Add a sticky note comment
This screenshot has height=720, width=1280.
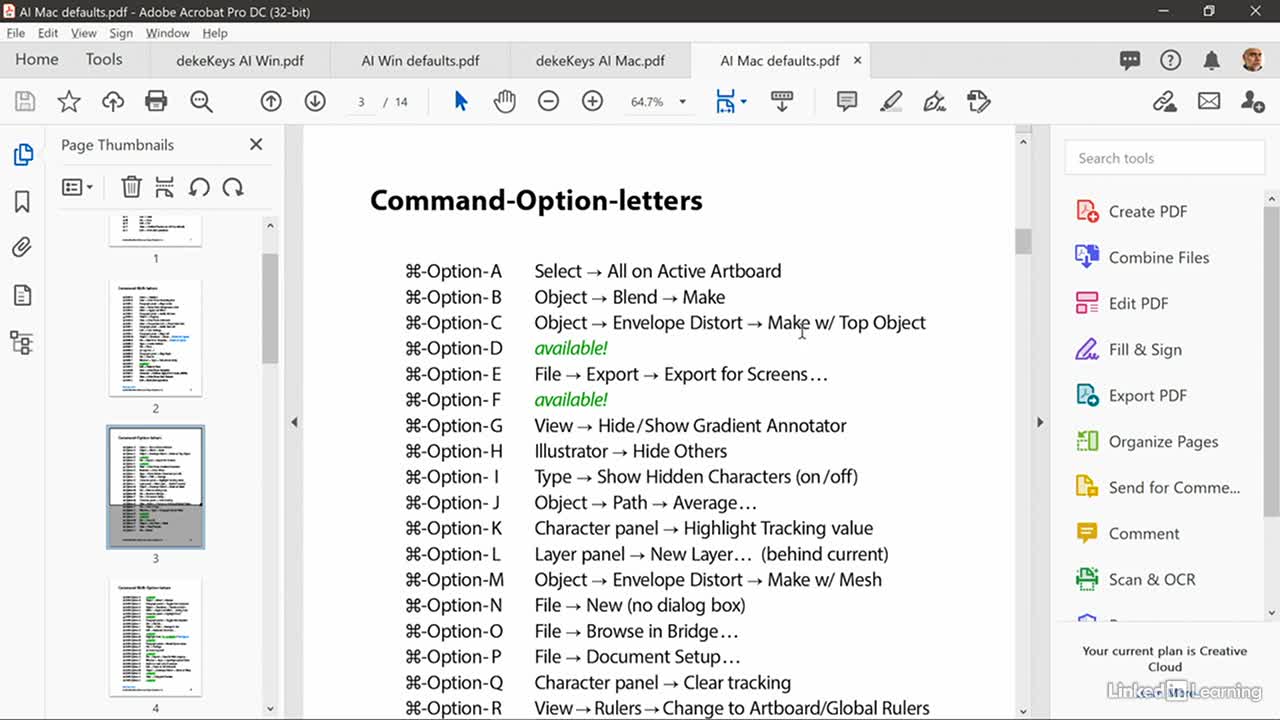(x=847, y=101)
